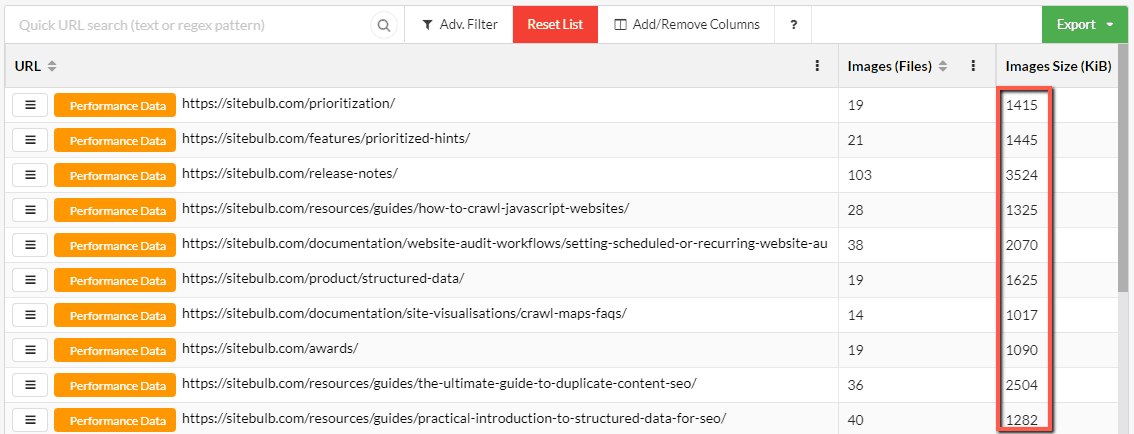Click the magnifier search icon
1134x434 pixels.
[384, 25]
